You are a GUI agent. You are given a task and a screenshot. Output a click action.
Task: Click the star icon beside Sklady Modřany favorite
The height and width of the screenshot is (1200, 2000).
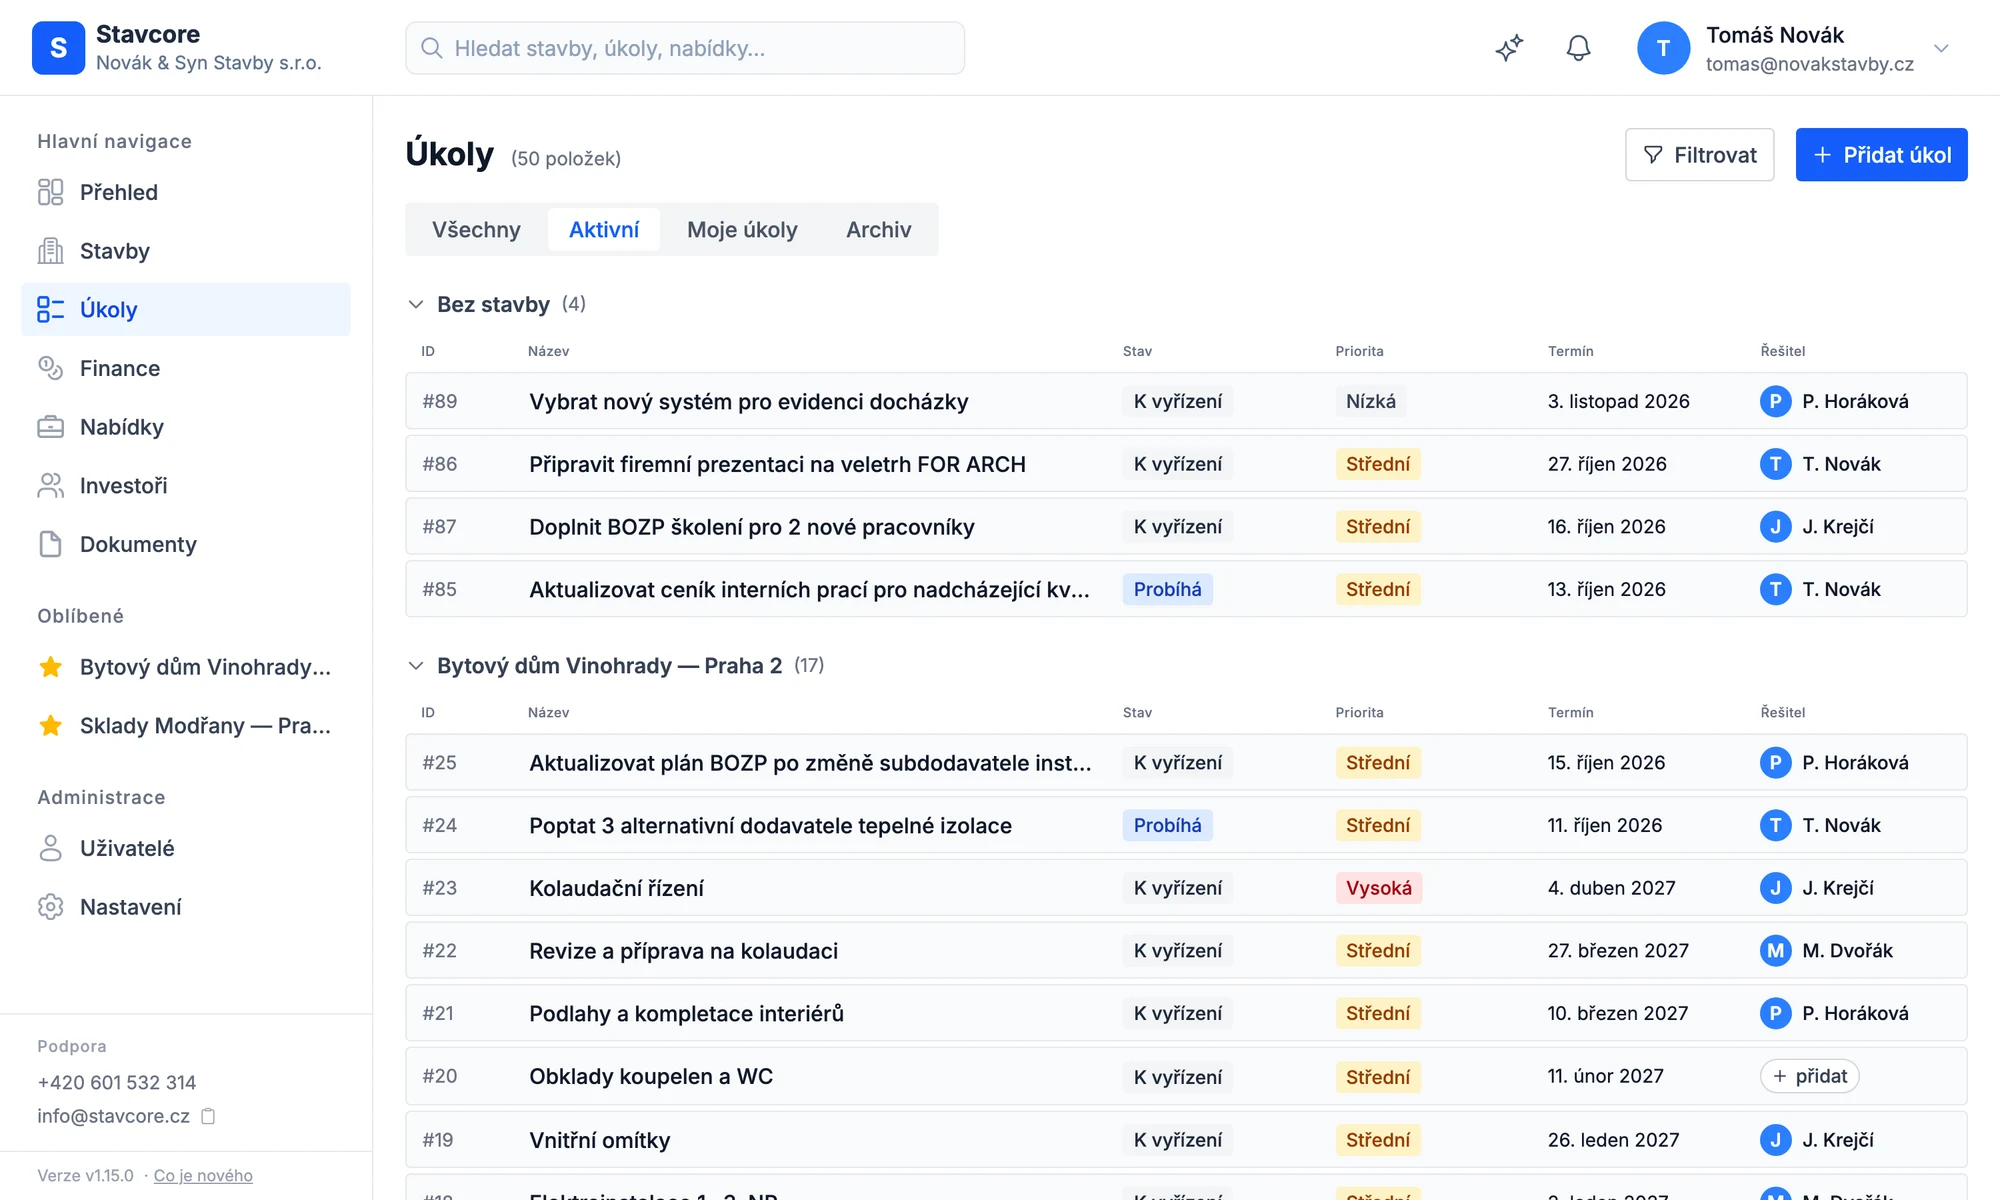click(50, 726)
